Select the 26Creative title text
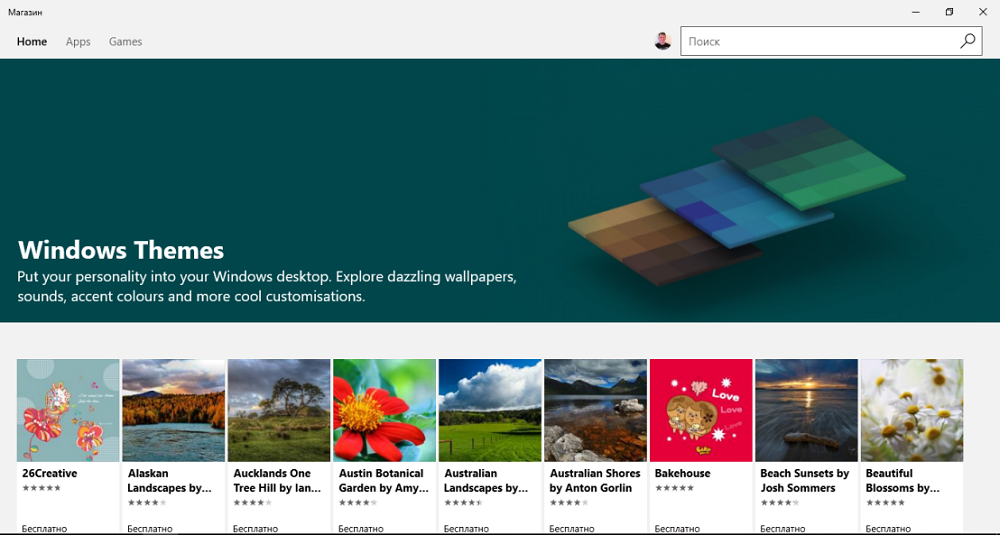 (x=50, y=473)
